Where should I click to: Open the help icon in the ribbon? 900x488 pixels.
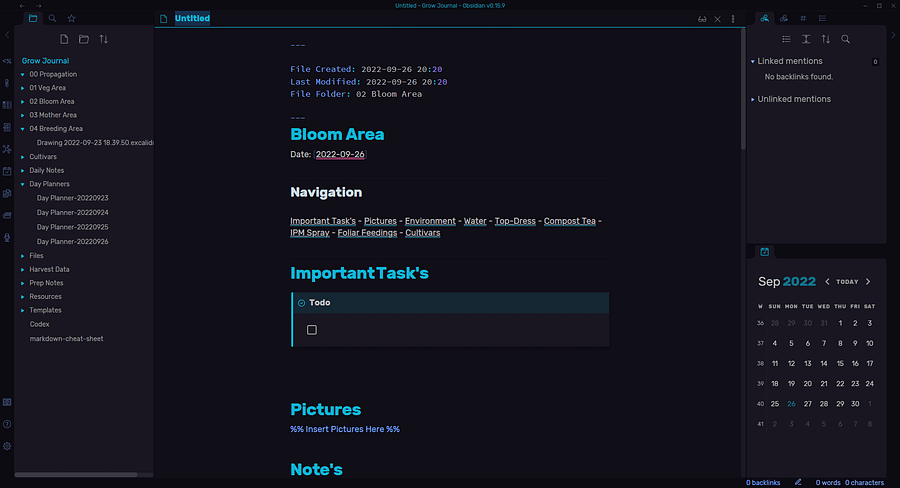(x=7, y=424)
